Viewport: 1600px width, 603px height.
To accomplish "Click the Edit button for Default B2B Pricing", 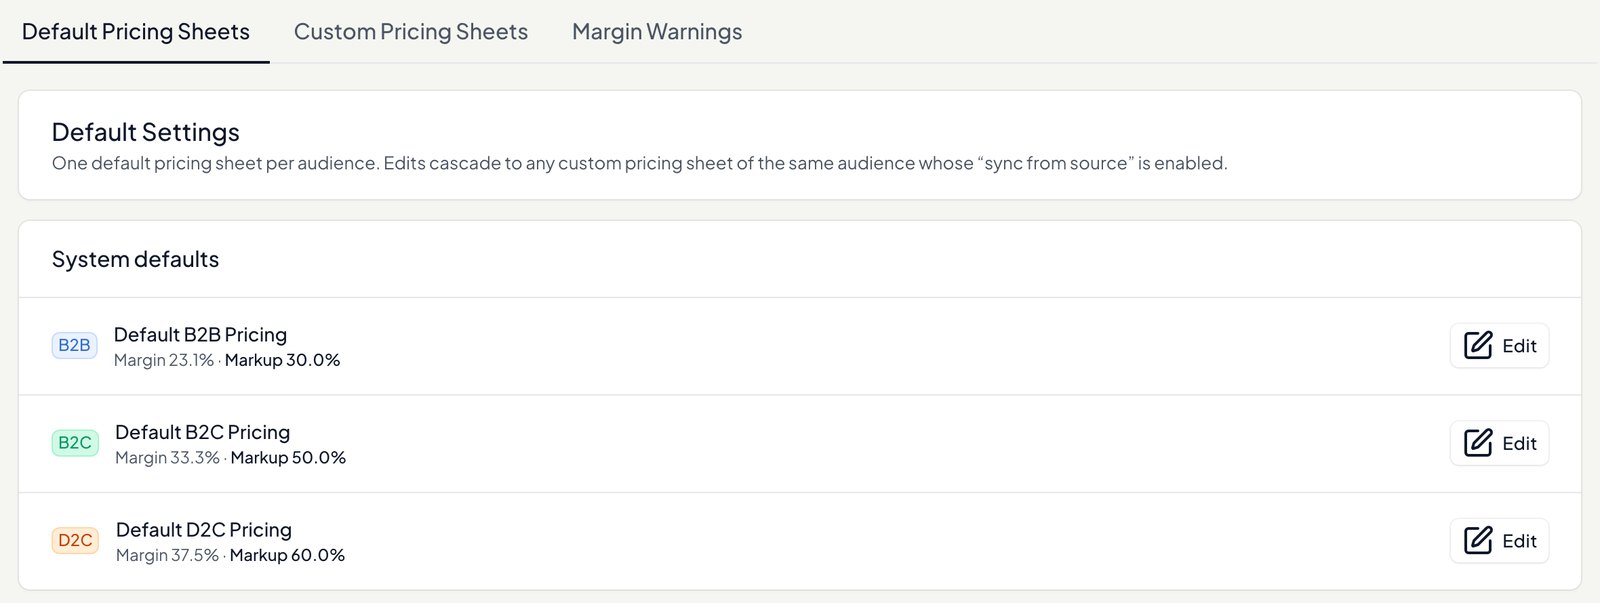I will tap(1499, 346).
